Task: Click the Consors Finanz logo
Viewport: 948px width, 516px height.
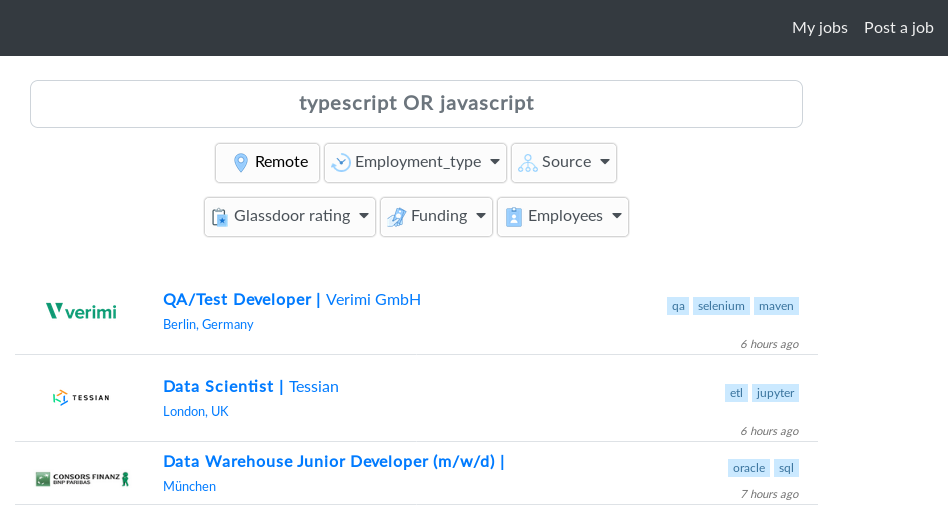Action: (x=82, y=479)
